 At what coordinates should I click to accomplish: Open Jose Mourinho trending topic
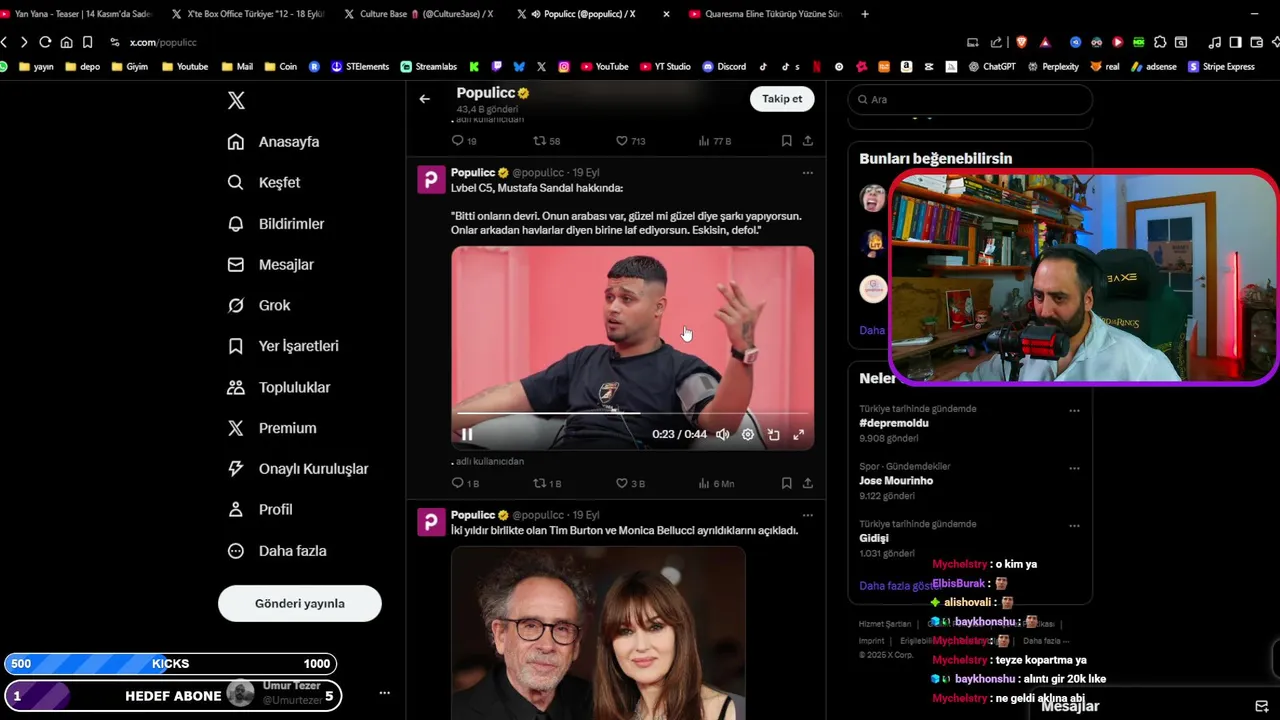[x=896, y=481]
